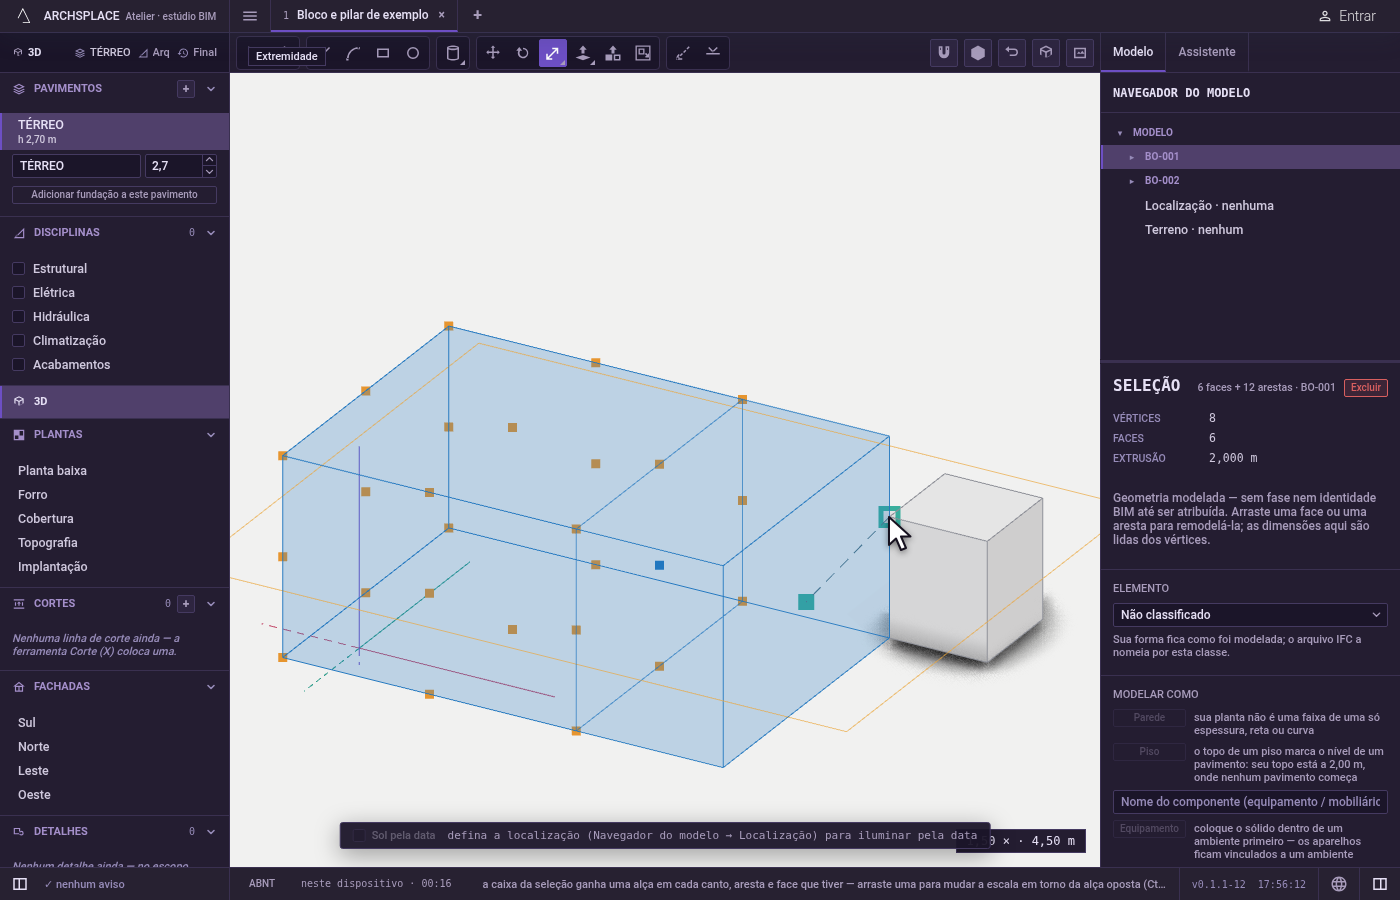Select the arc drawing tool
The width and height of the screenshot is (1400, 900).
(x=353, y=53)
